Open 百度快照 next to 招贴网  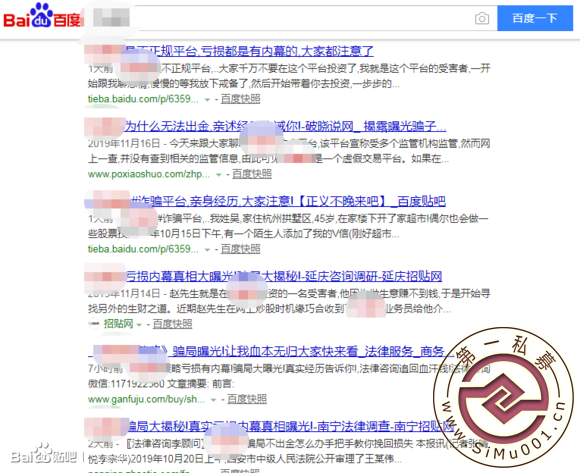pyautogui.click(x=172, y=324)
